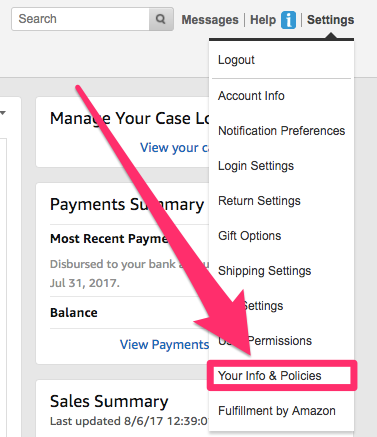Select Fulfillment by Amazon option
Screen dimensions: 377x437
point(277,411)
